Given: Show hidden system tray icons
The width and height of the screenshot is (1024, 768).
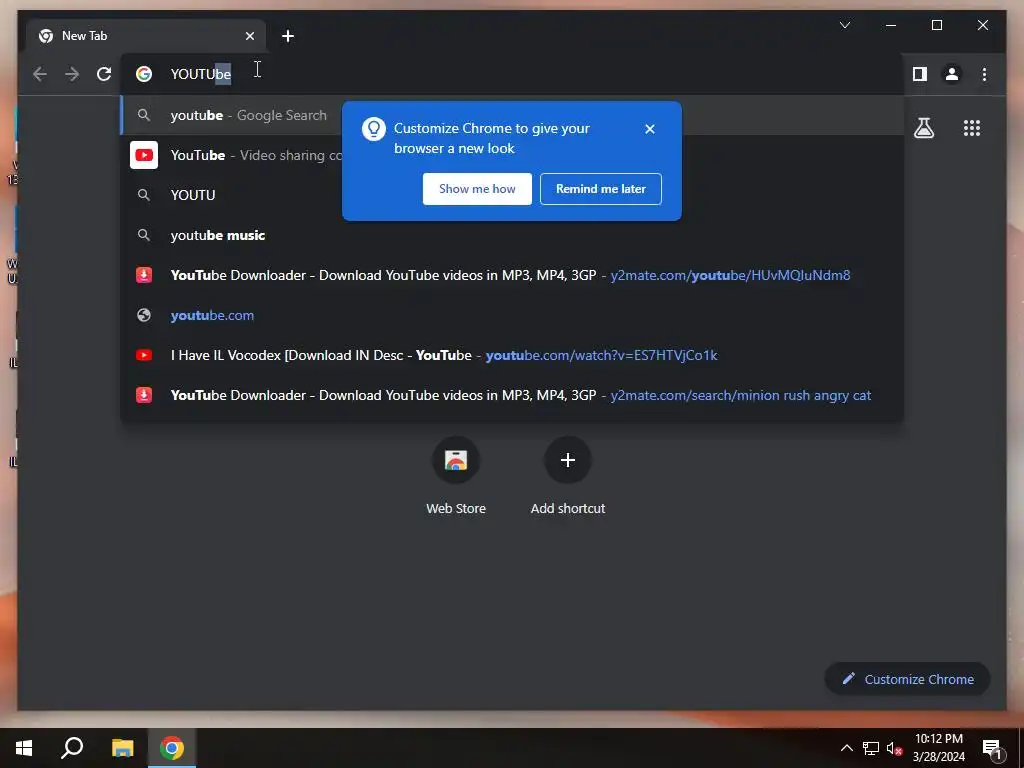Looking at the screenshot, I should (x=846, y=748).
